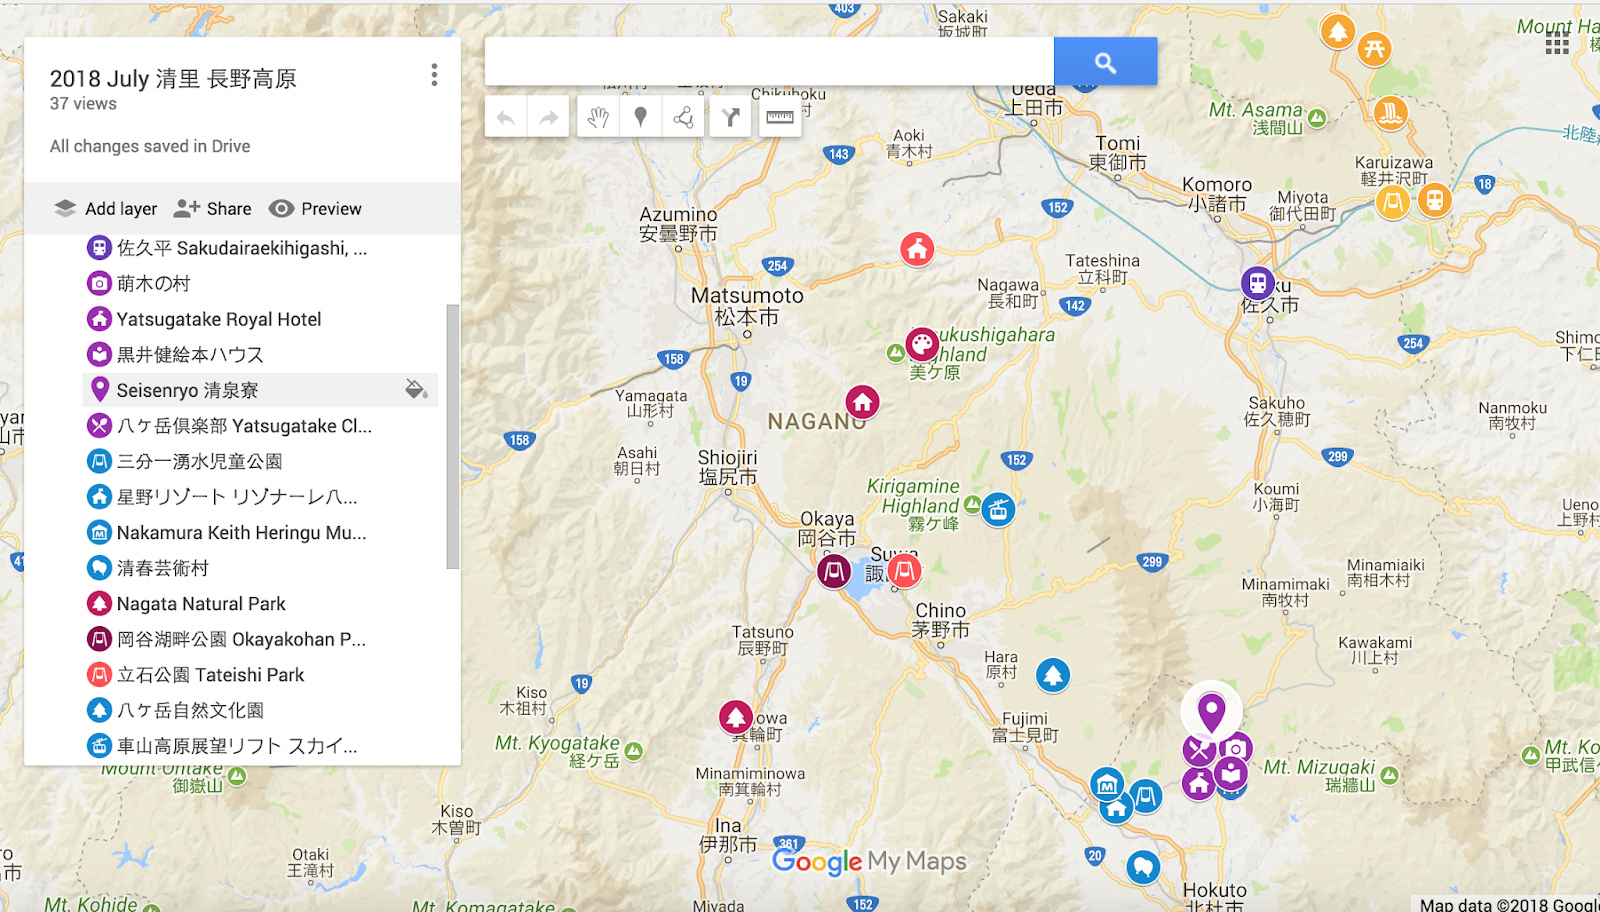Click the Kirigamine Highland green map icon

972,504
